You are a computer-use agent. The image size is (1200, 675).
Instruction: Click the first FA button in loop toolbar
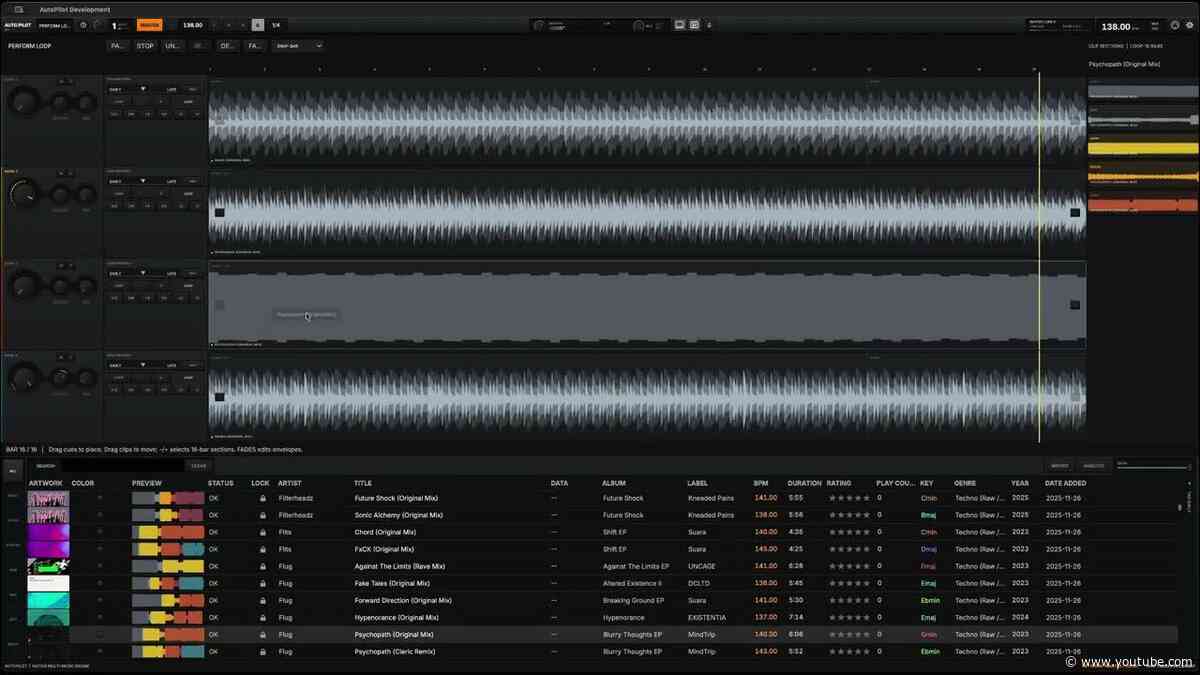point(117,46)
